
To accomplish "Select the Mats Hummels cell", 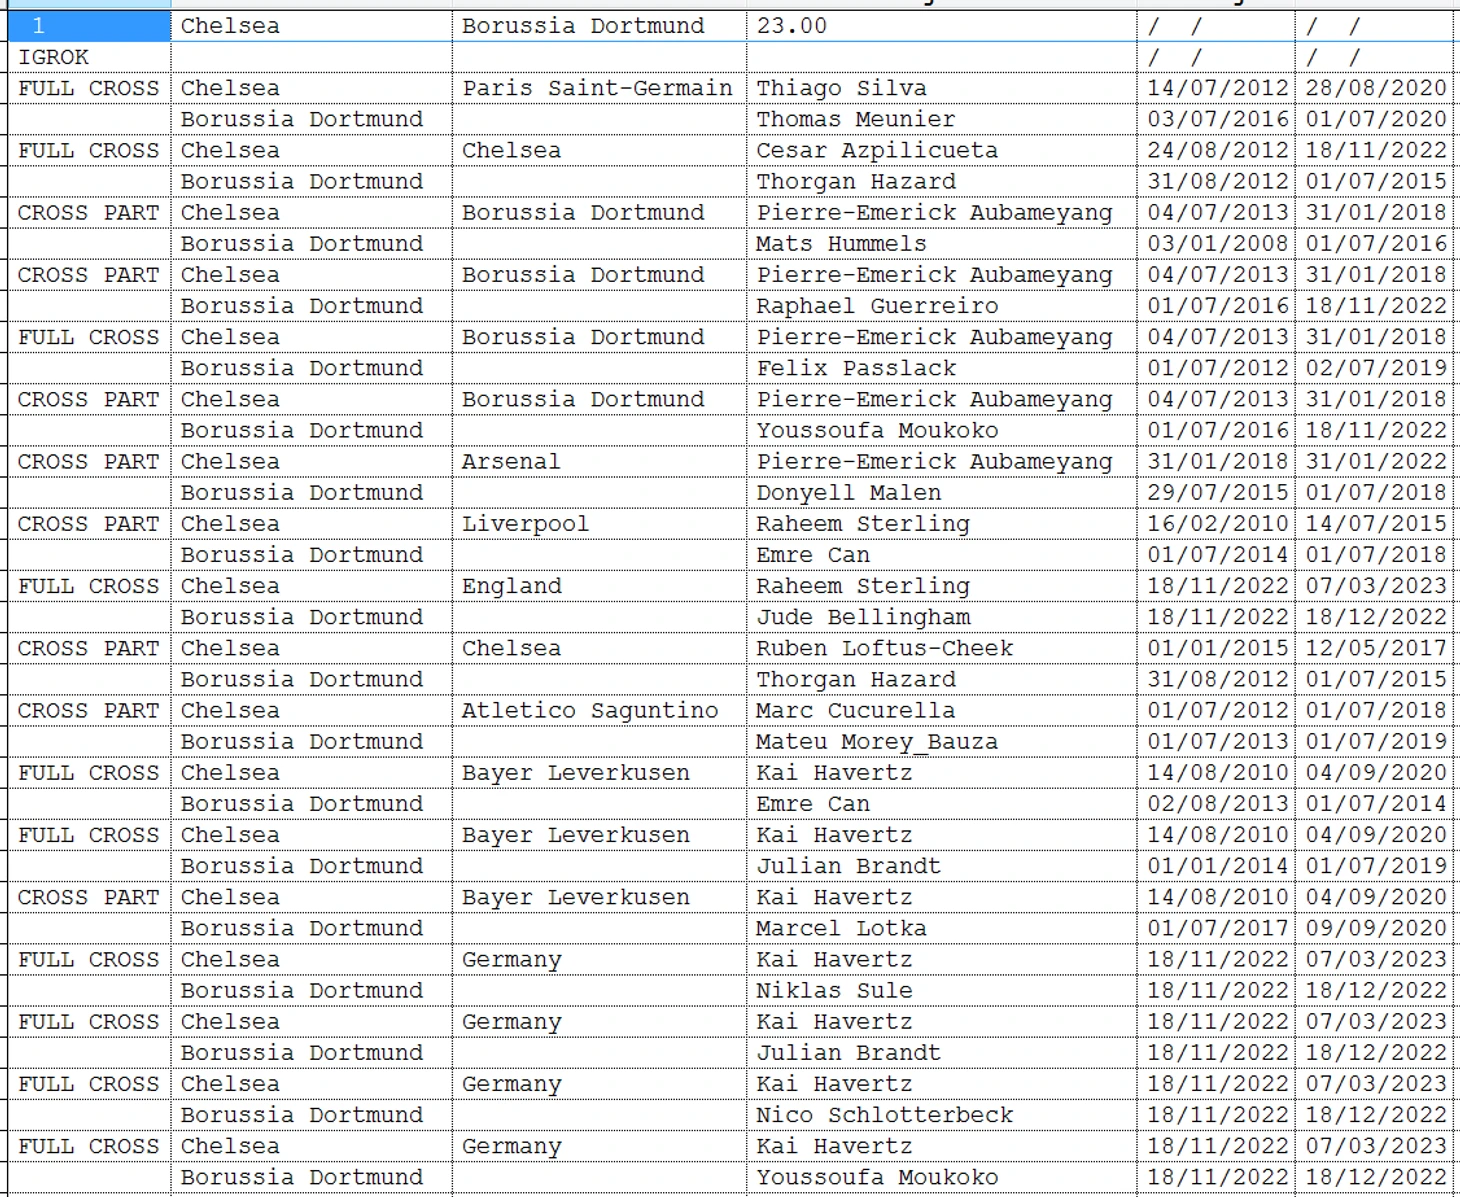I will pyautogui.click(x=941, y=243).
